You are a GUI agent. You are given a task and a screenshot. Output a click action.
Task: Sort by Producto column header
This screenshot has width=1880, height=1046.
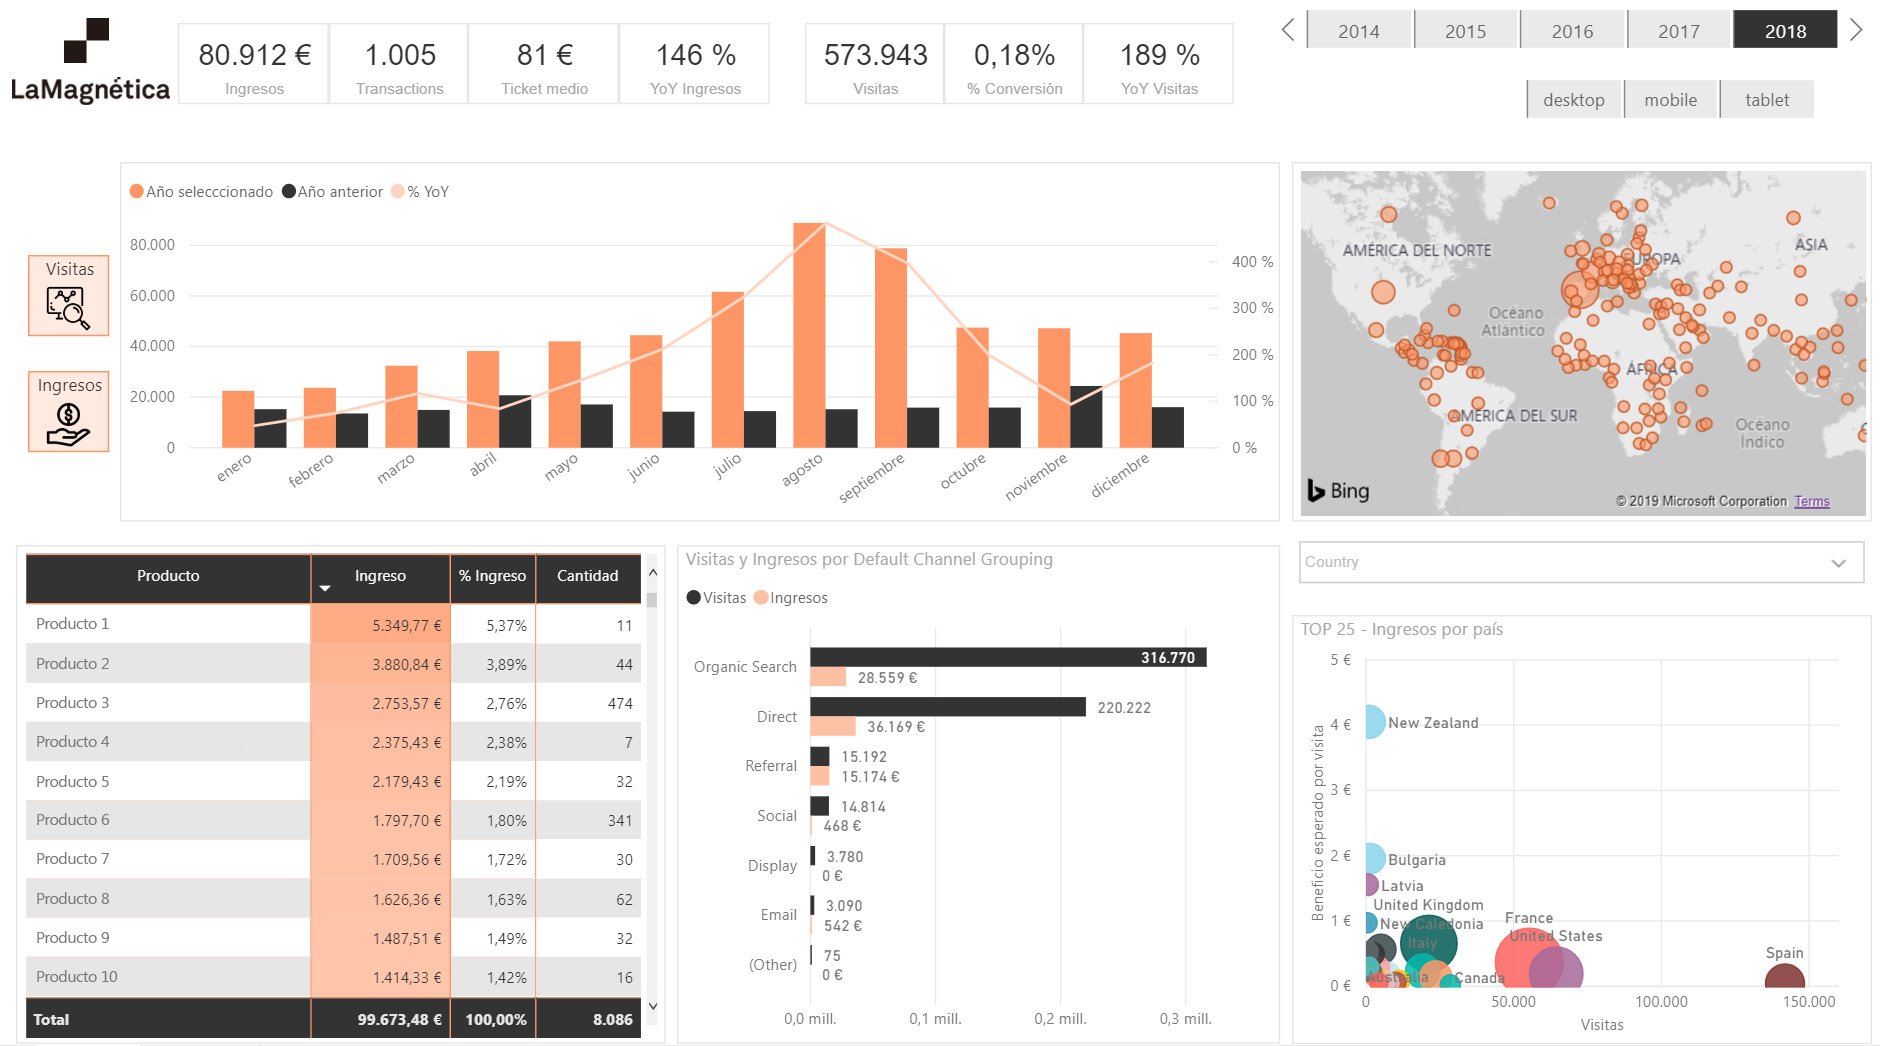point(168,576)
